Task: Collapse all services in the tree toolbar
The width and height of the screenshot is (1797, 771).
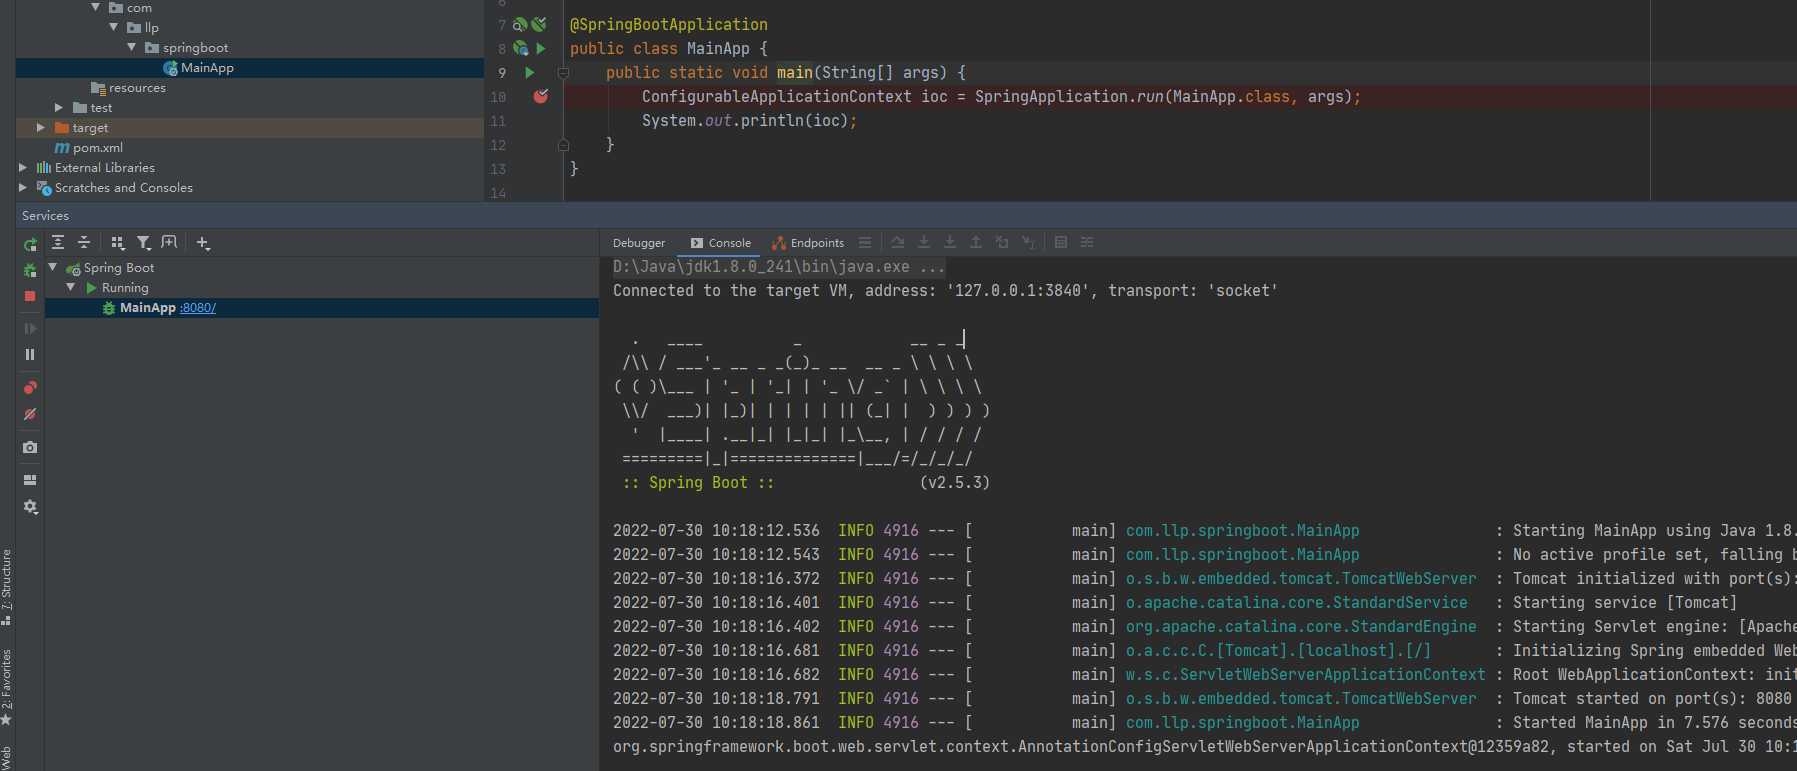Action: click(84, 242)
